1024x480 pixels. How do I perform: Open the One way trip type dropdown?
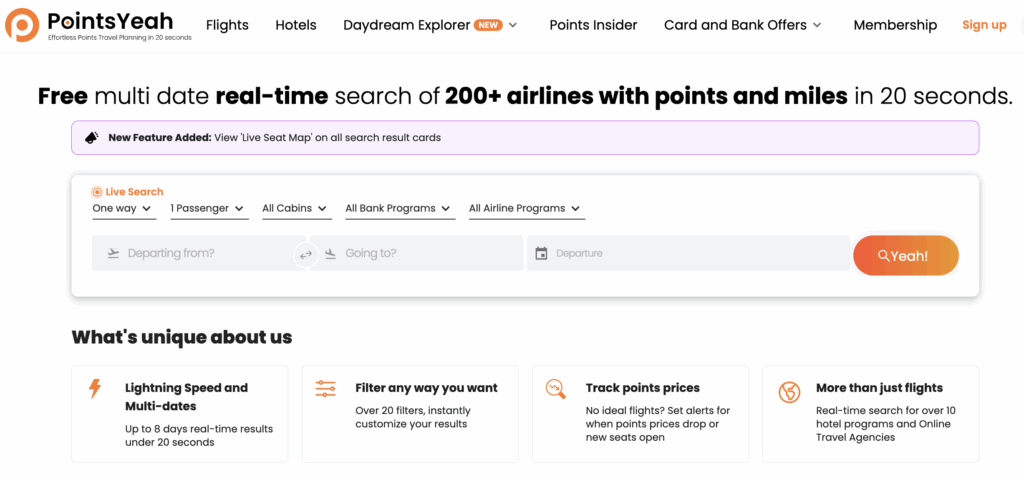click(x=123, y=209)
